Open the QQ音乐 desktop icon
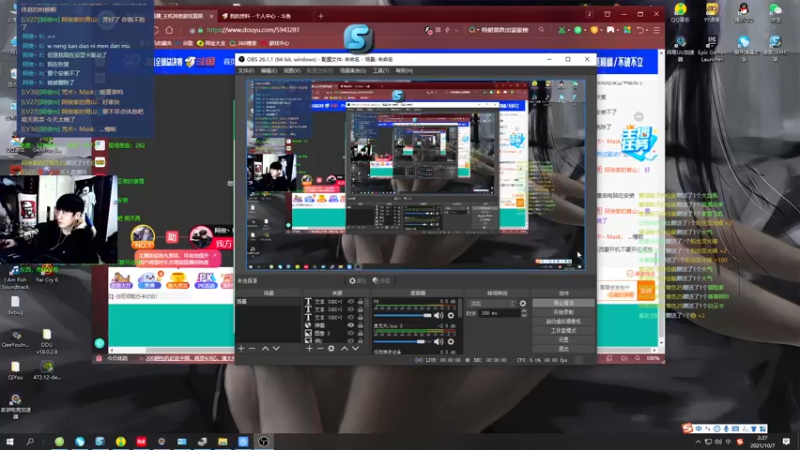This screenshot has height=450, width=800. [680, 13]
